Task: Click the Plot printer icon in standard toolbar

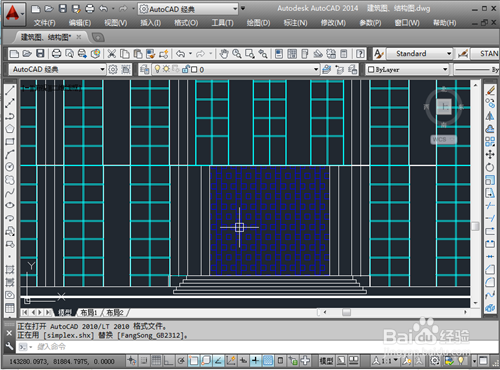Action: coord(56,54)
